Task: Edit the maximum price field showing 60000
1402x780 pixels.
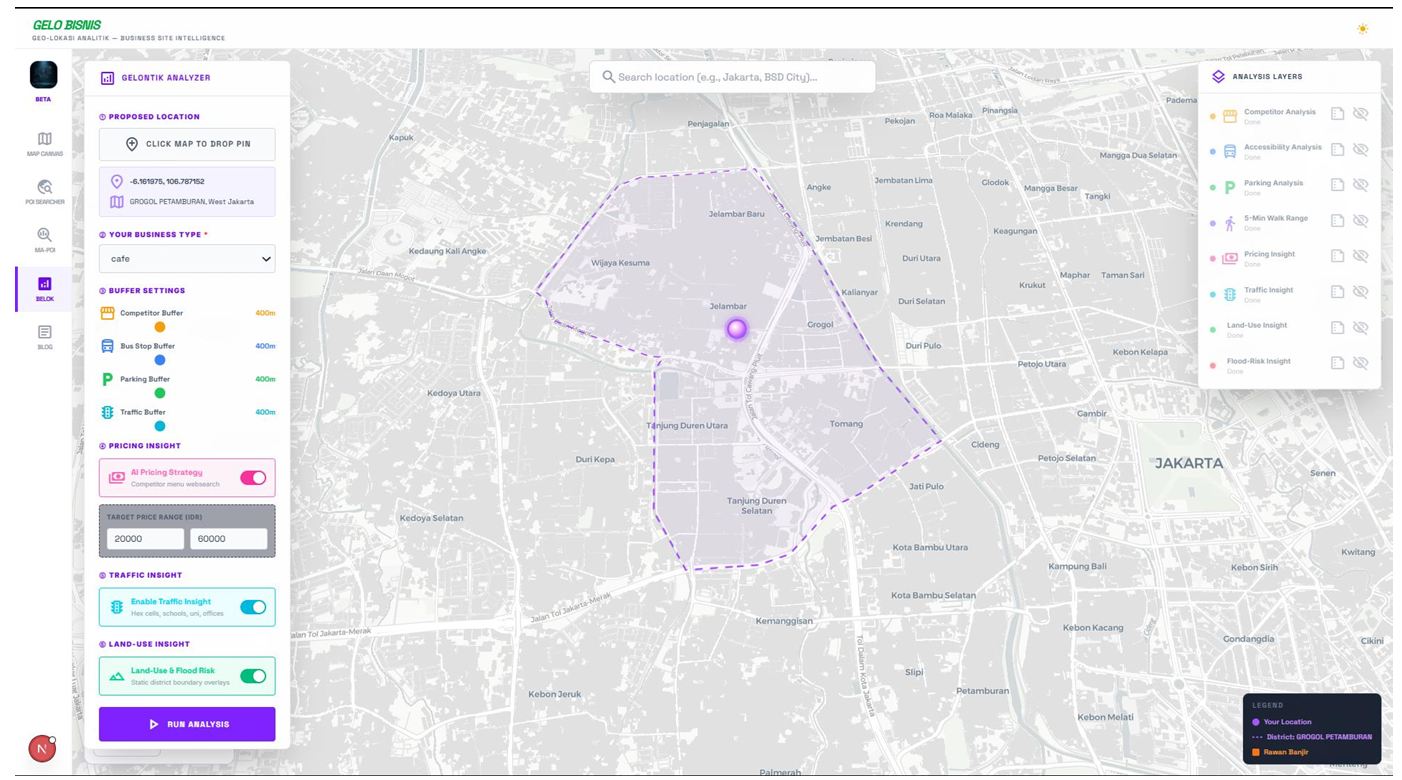Action: point(229,539)
